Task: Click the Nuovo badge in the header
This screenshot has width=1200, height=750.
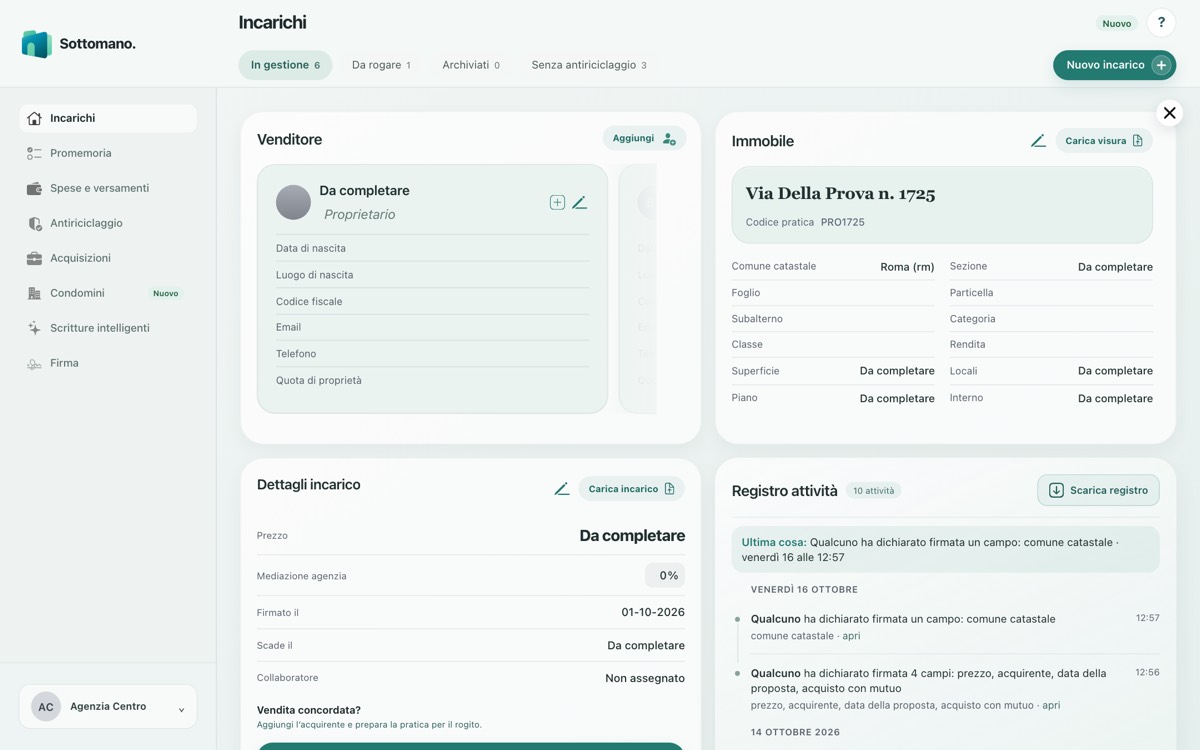Action: [1116, 23]
